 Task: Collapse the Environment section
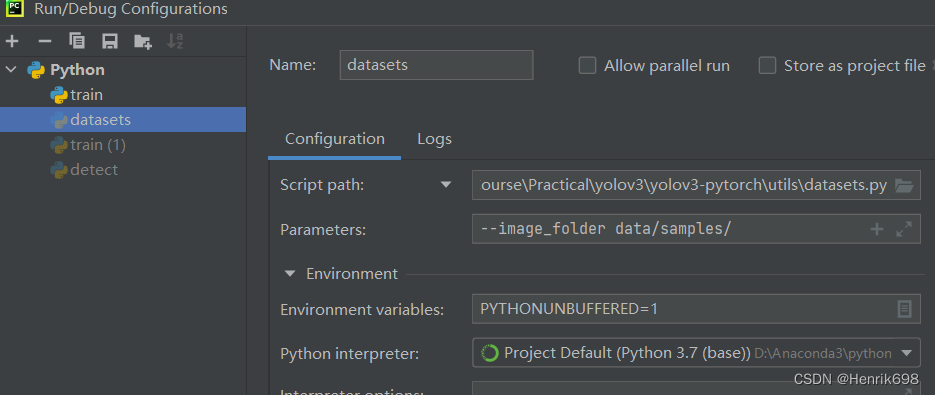290,274
